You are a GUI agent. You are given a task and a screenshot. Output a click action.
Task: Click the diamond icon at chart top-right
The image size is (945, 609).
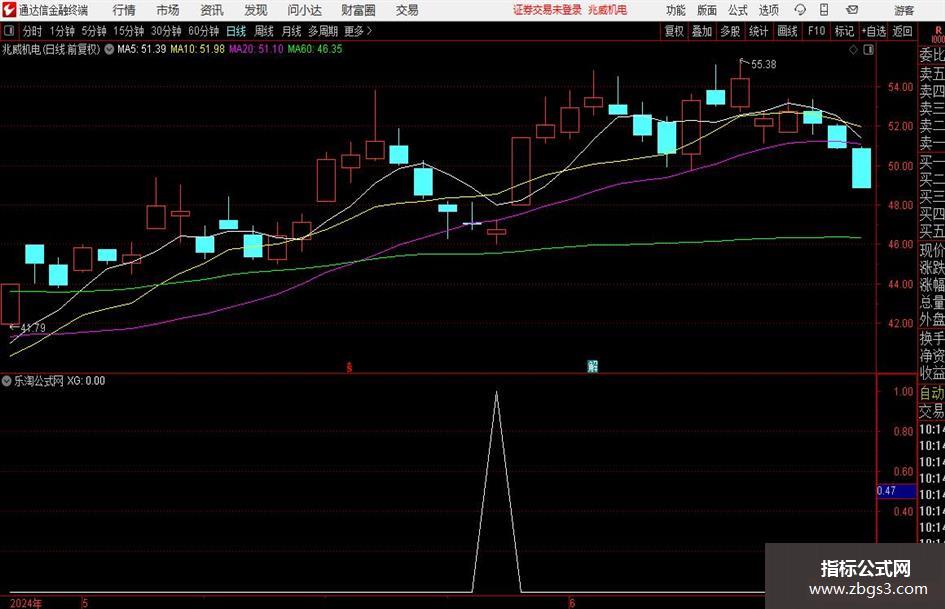[x=853, y=49]
